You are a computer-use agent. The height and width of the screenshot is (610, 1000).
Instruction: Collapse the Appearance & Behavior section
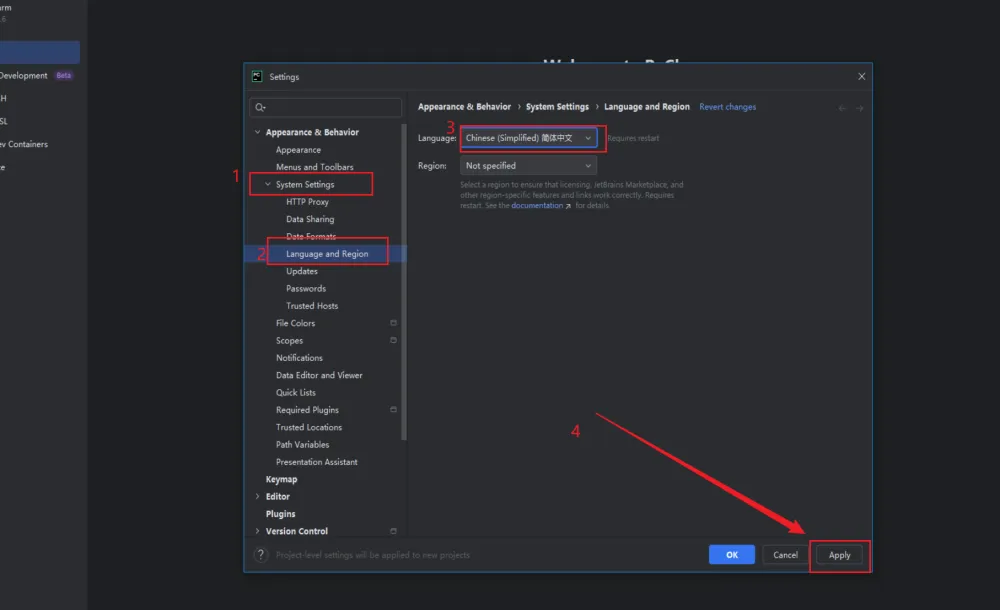258,132
